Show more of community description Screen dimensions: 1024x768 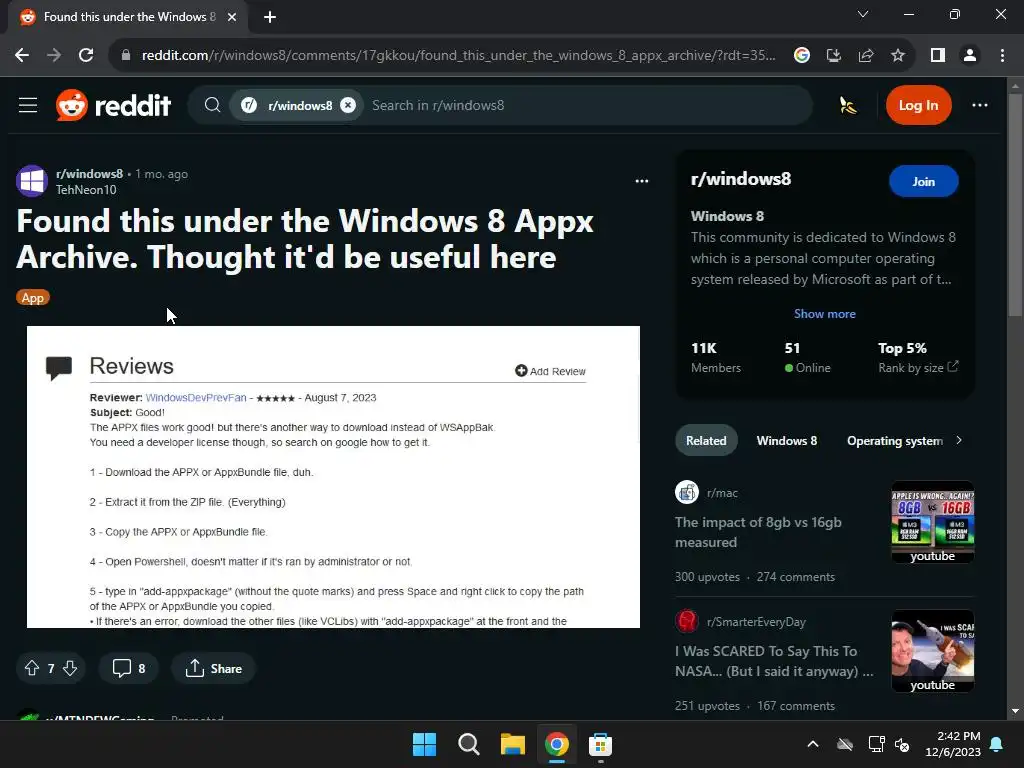(824, 313)
